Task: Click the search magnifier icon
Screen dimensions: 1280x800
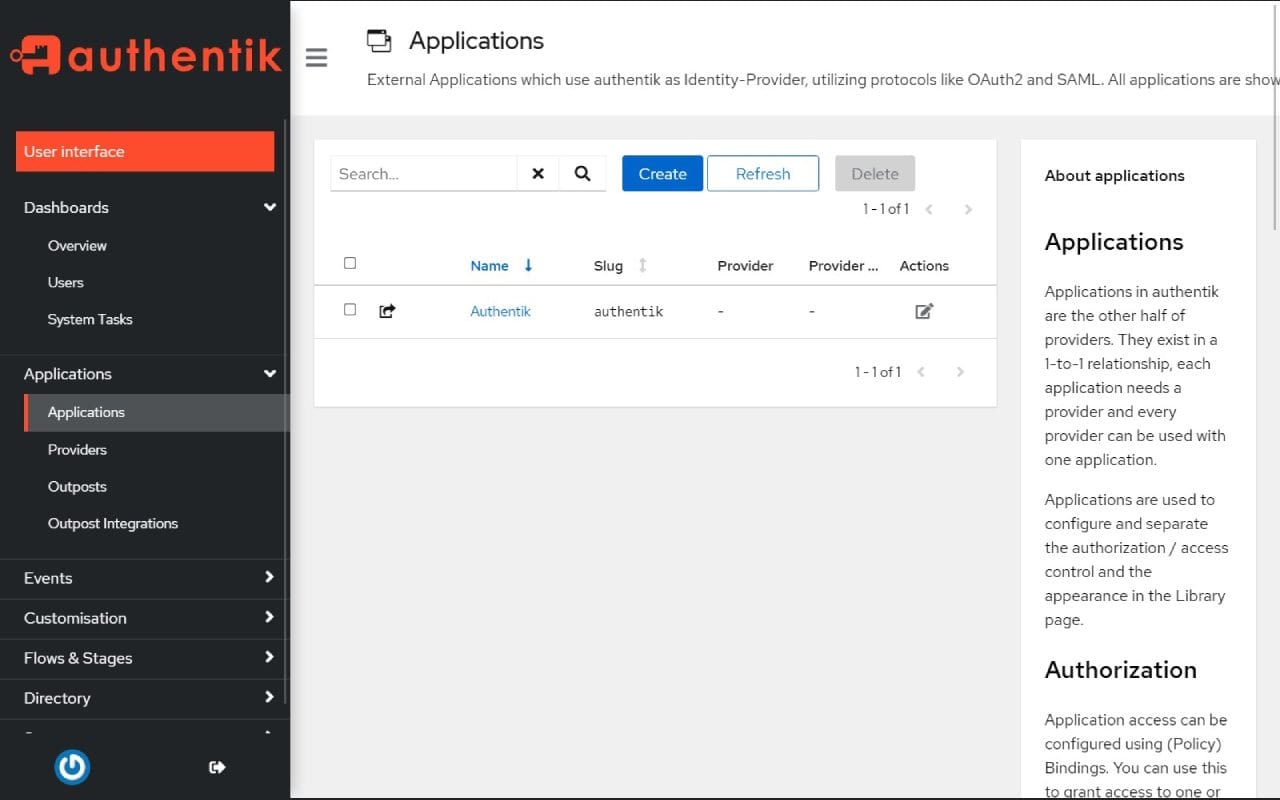Action: (583, 173)
